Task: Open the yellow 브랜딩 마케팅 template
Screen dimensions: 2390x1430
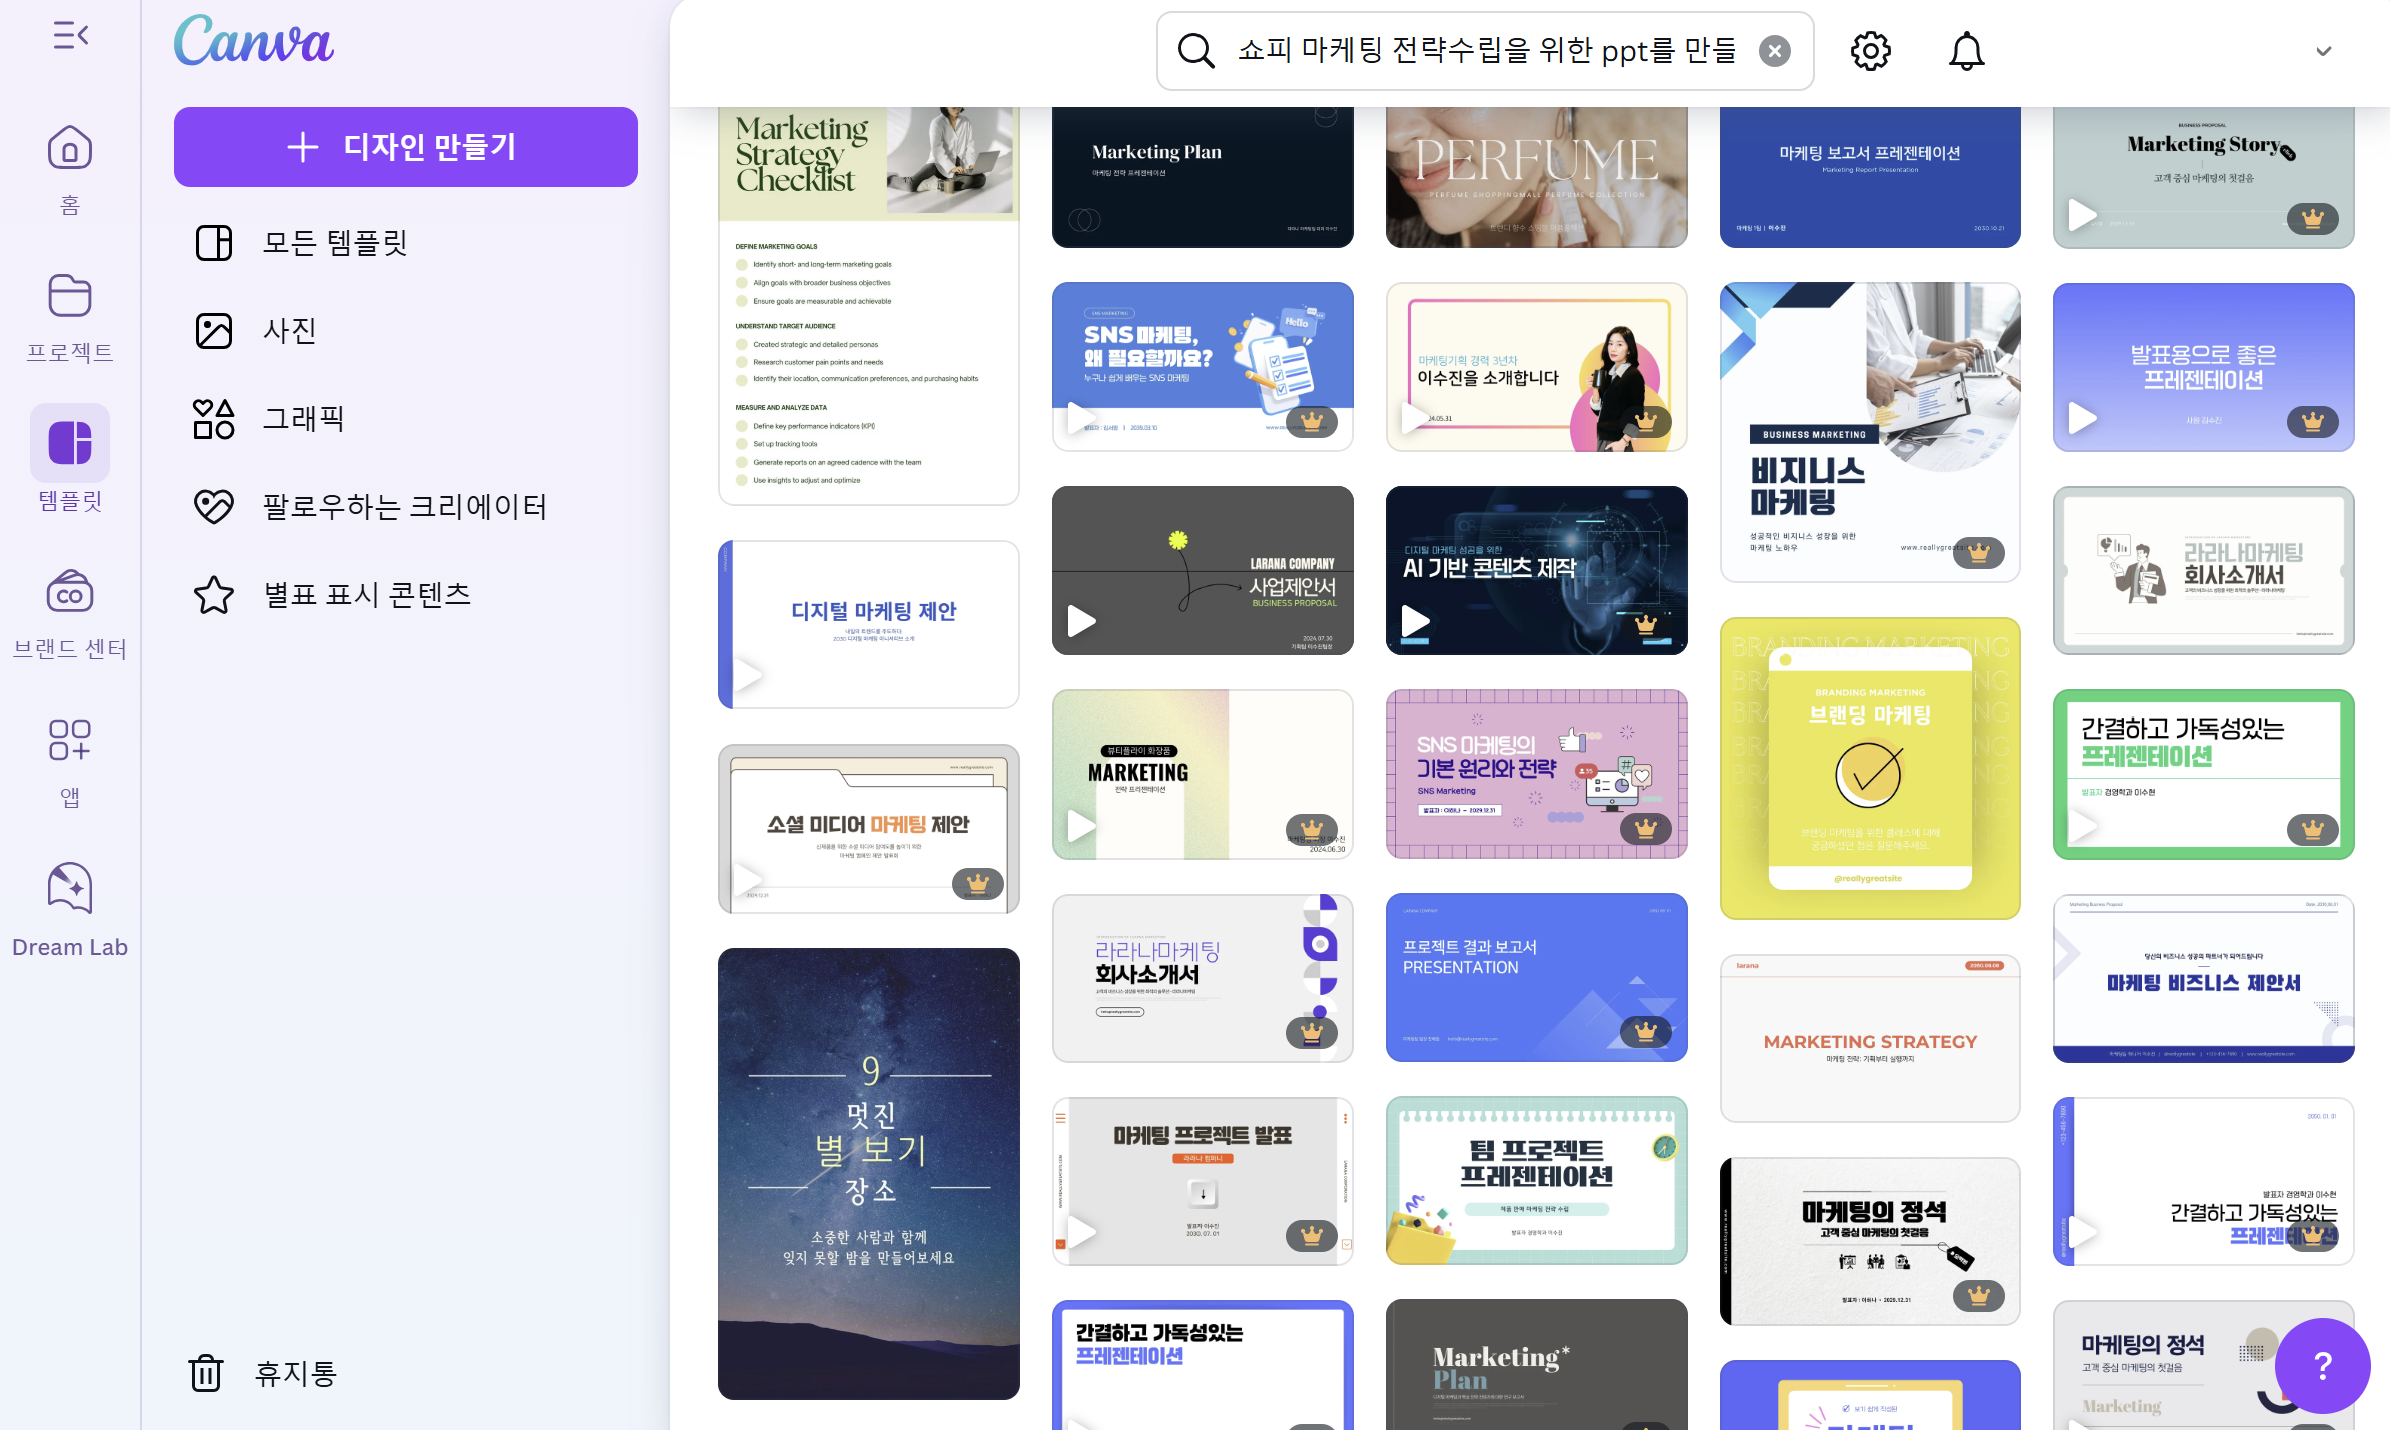Action: pyautogui.click(x=1870, y=768)
